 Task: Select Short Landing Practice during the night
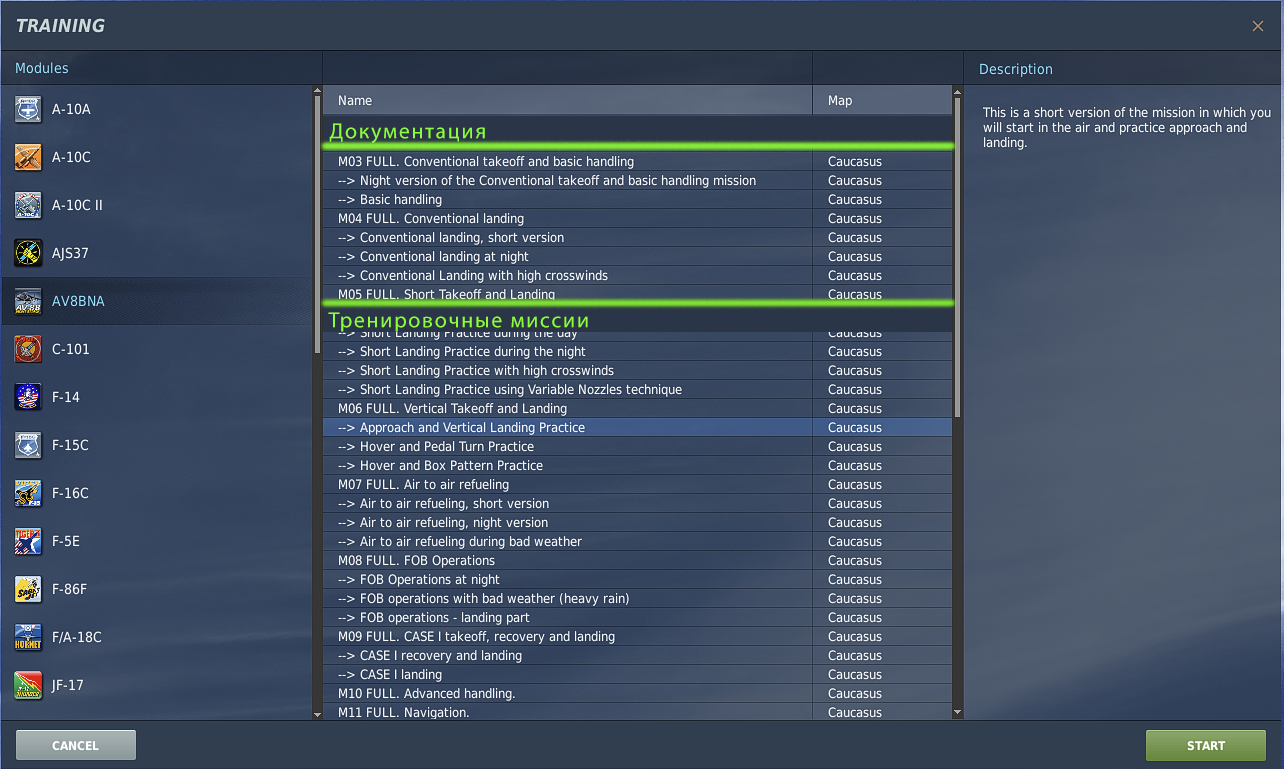click(638, 351)
